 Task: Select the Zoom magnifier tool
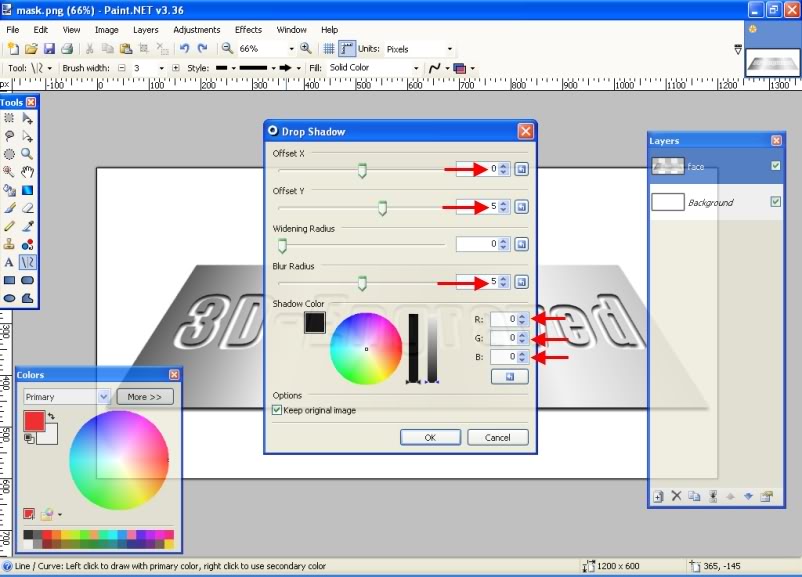coord(27,154)
